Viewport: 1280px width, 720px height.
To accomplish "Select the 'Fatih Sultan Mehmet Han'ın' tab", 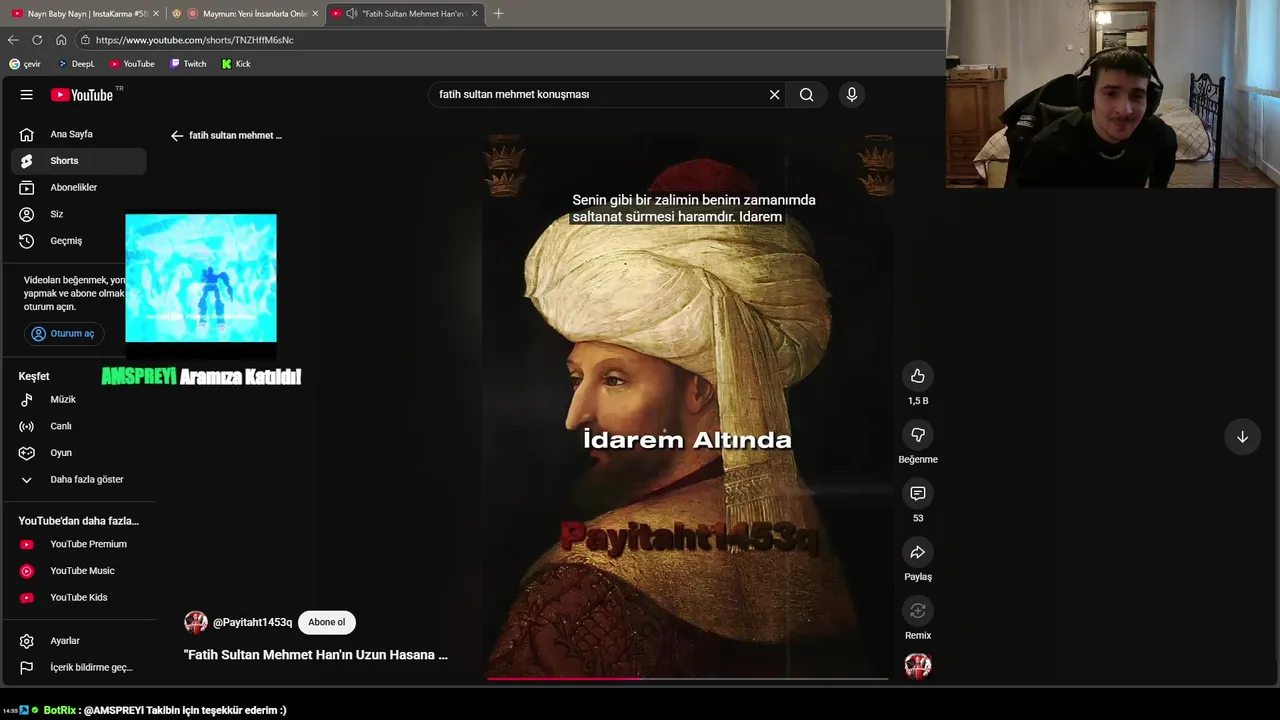I will 405,14.
